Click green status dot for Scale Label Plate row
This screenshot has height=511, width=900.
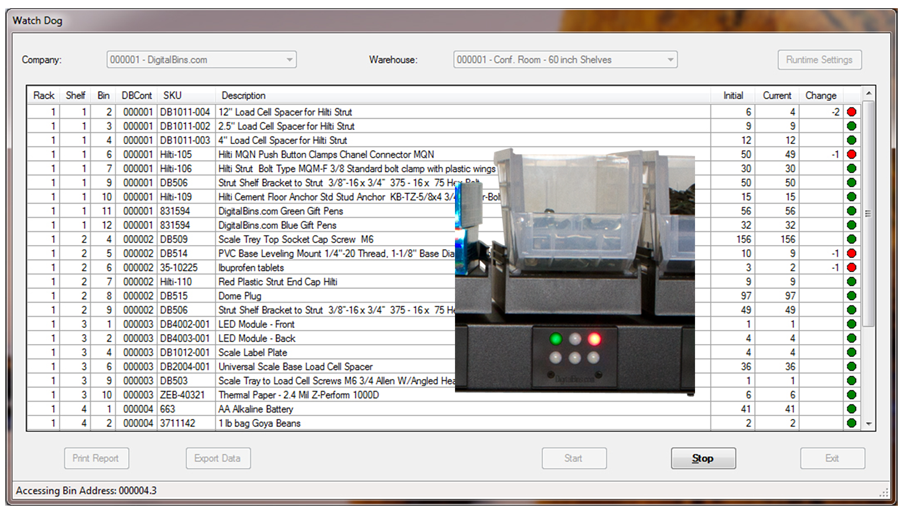tap(851, 353)
